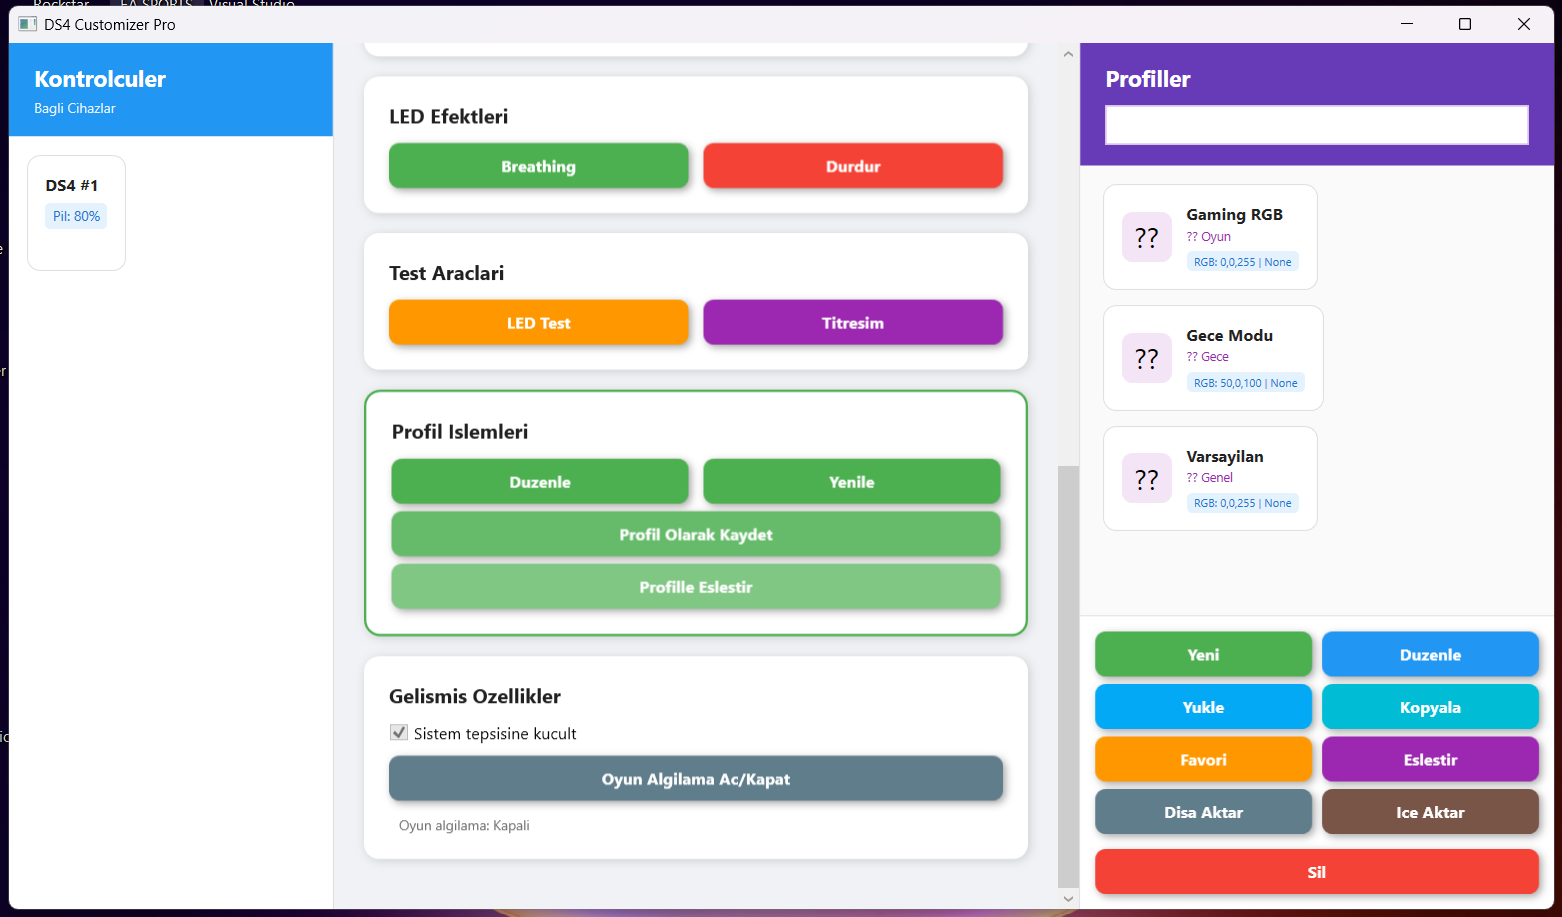The image size is (1562, 917).
Task: Trigger the Titresim vibration test
Action: (x=853, y=323)
